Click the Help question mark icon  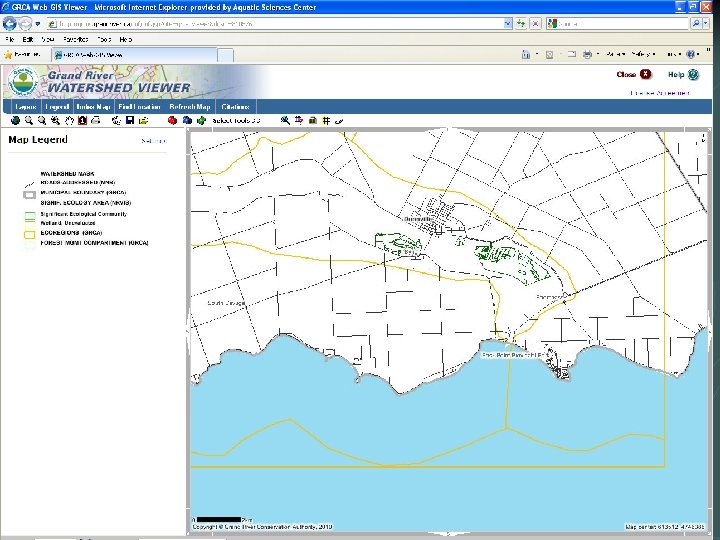695,74
